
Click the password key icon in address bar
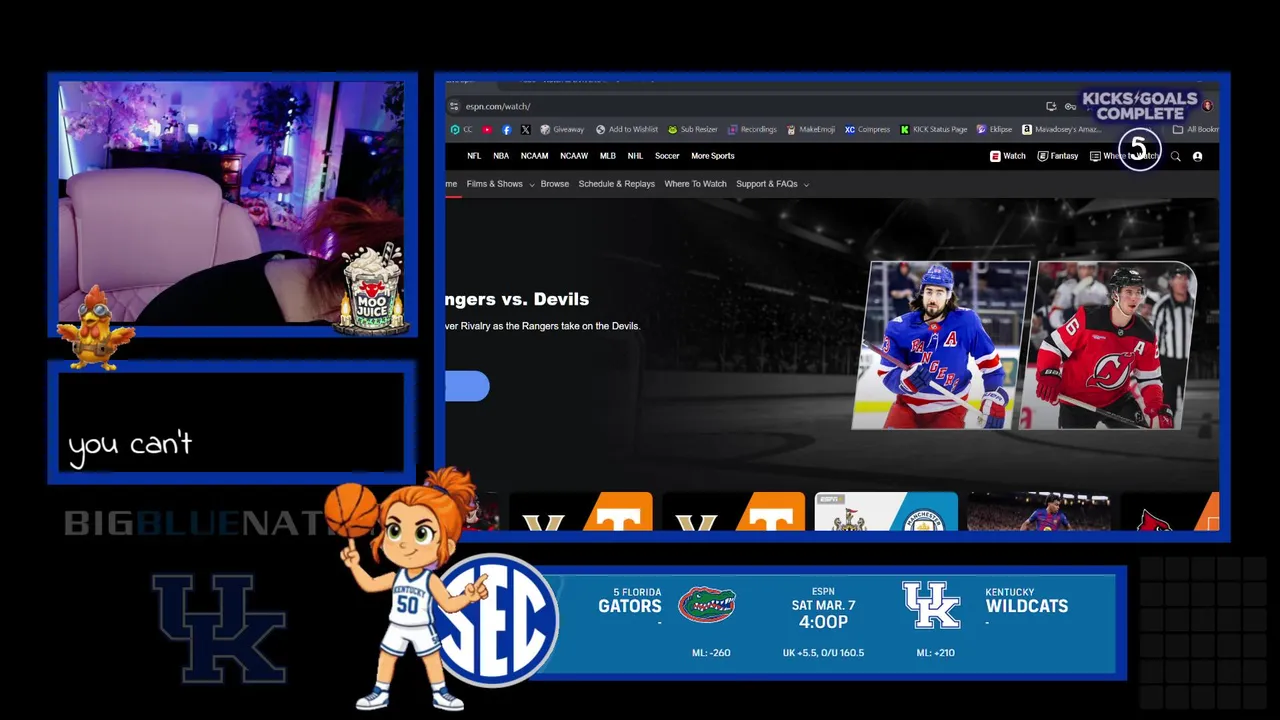[x=1070, y=106]
